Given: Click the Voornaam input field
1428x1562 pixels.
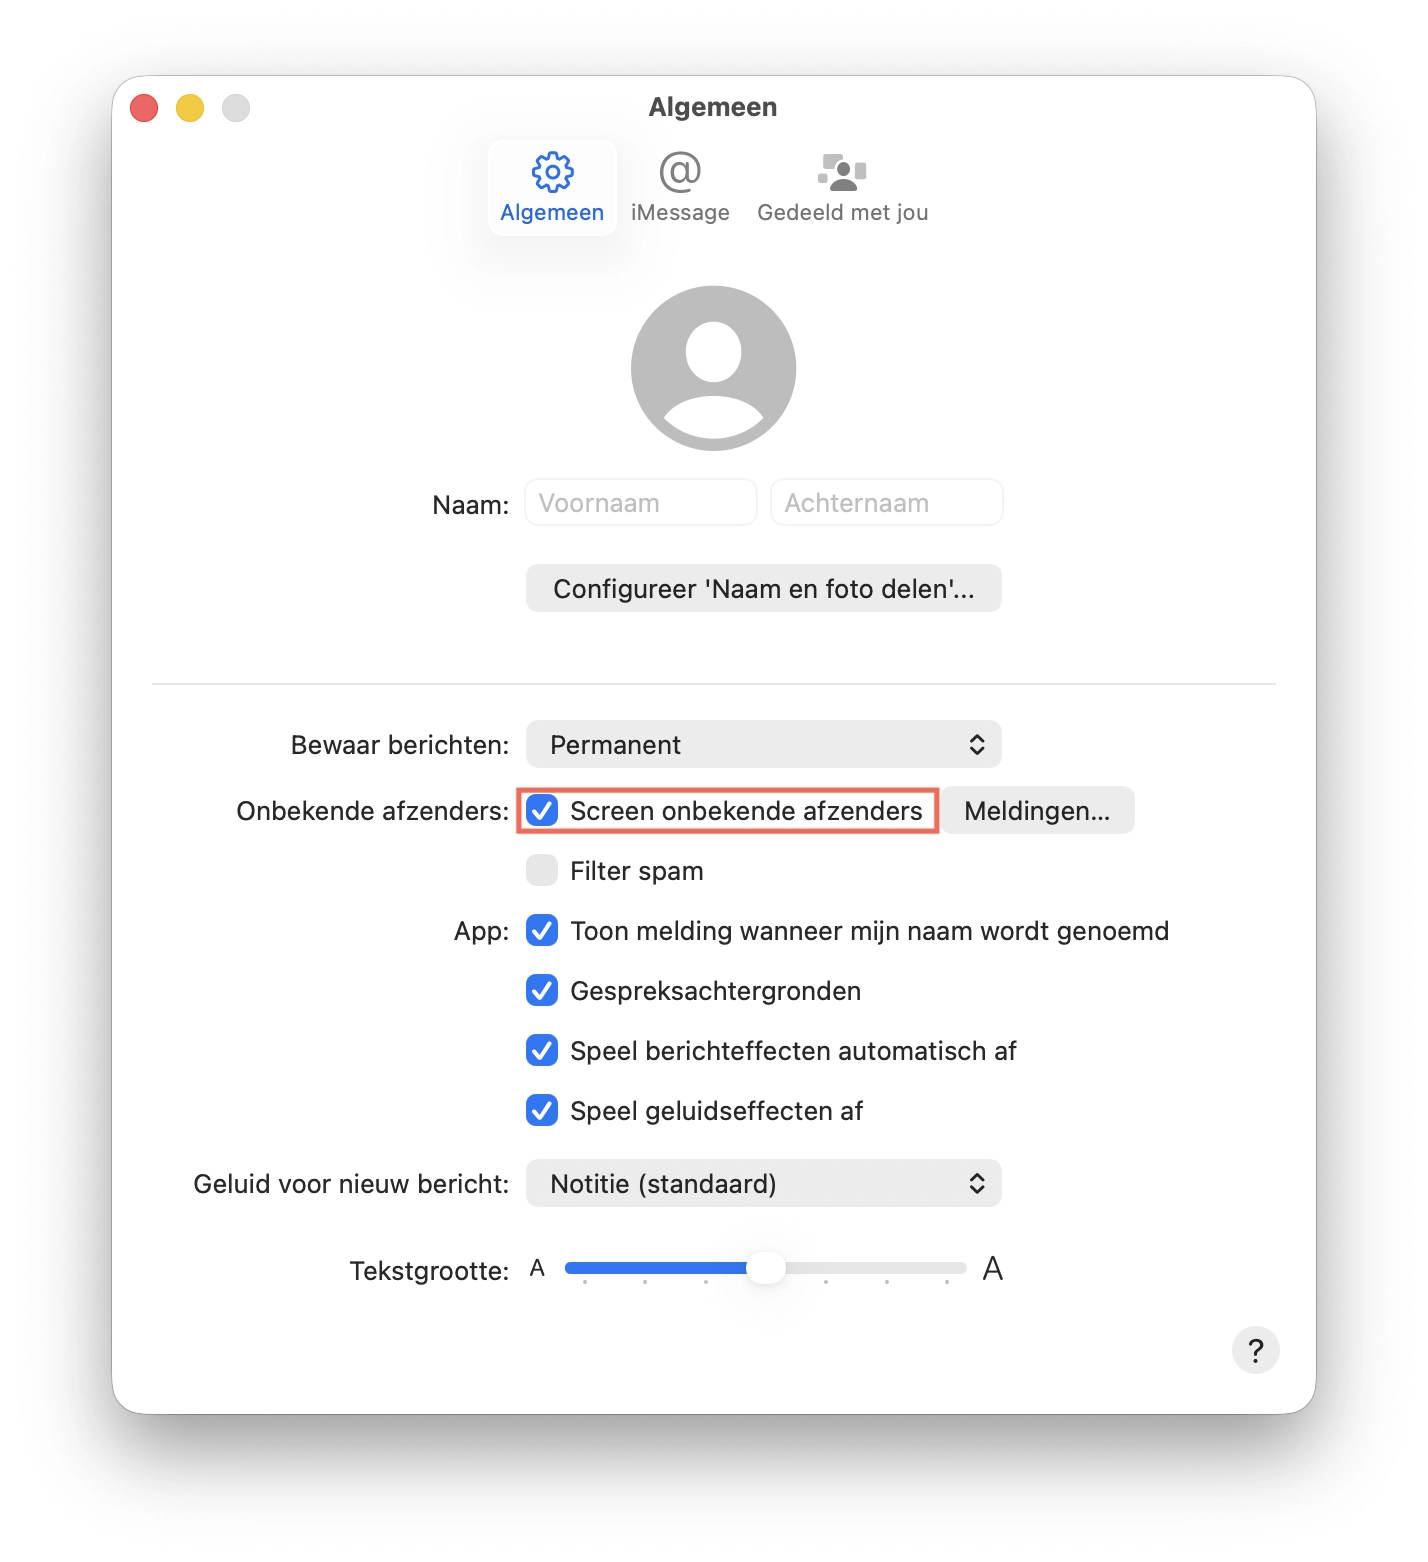Looking at the screenshot, I should tap(640, 503).
